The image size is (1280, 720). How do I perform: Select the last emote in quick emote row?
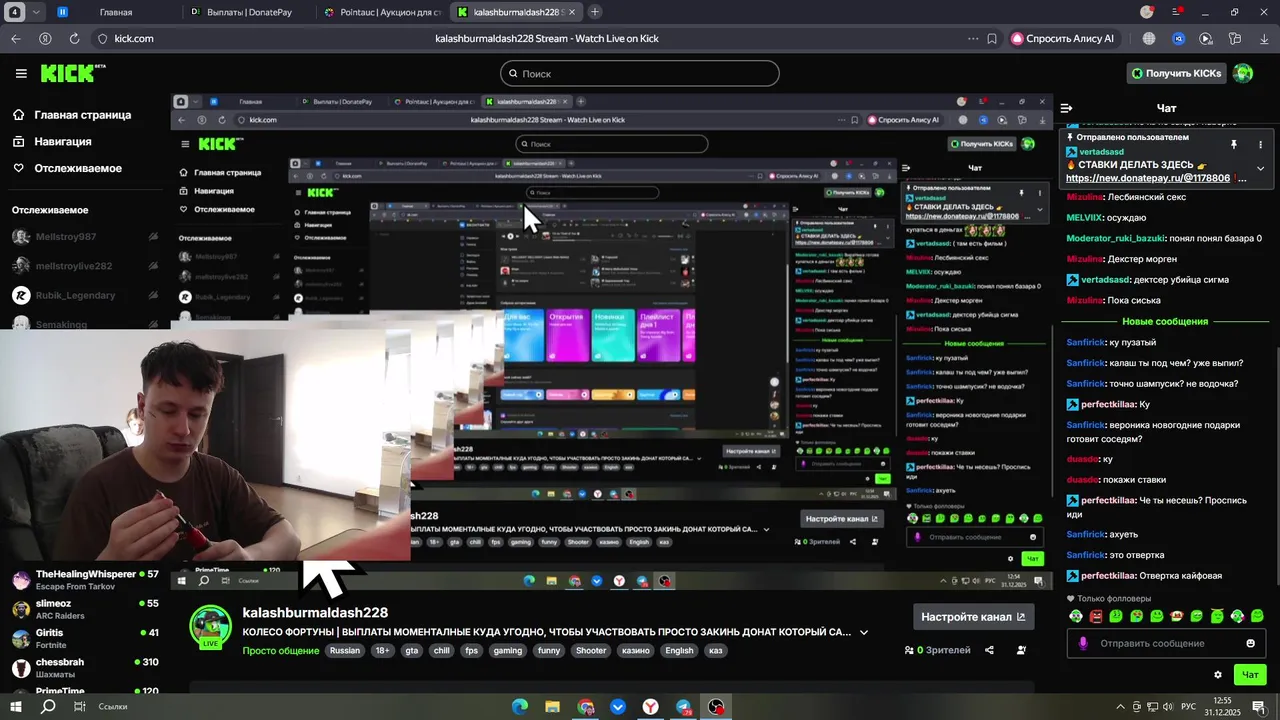(x=1257, y=616)
